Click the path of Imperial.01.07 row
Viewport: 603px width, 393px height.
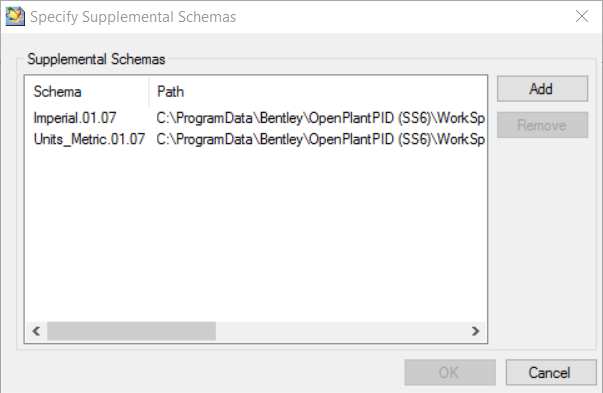coord(321,118)
